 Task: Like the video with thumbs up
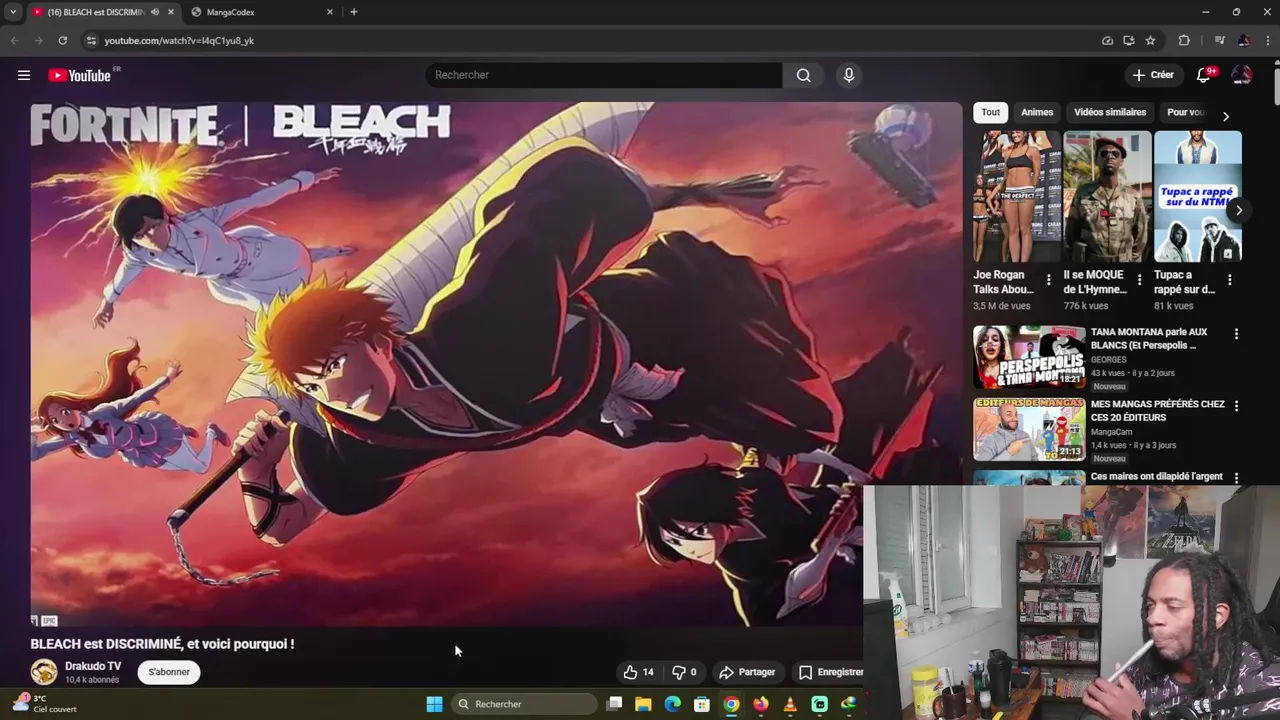click(x=638, y=672)
